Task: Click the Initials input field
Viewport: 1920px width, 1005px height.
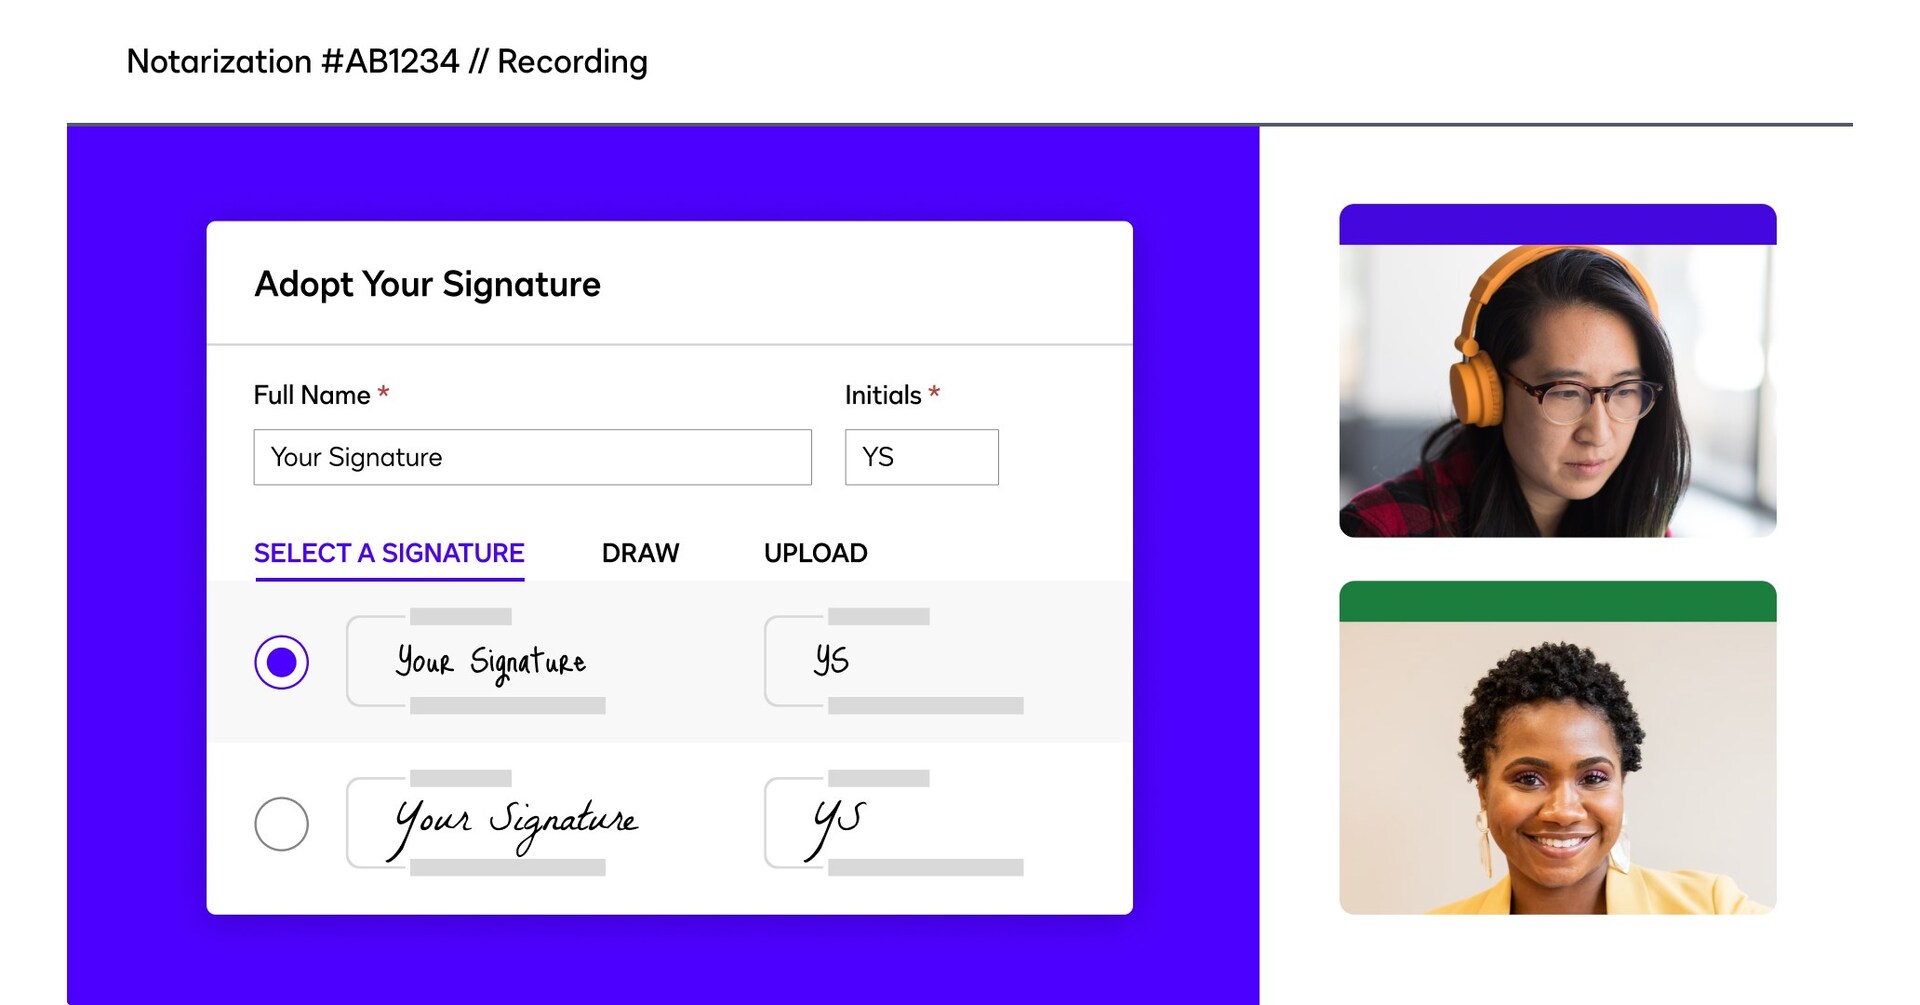Action: 921,457
